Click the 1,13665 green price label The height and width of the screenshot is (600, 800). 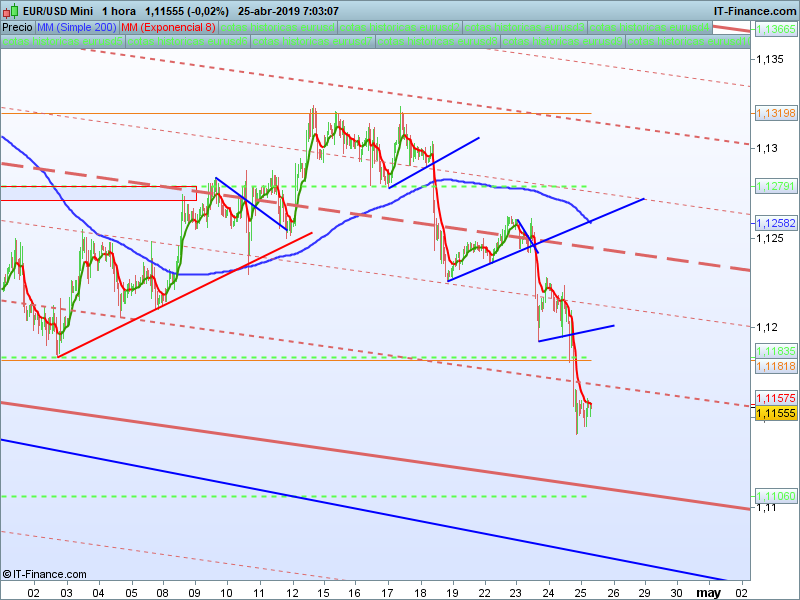coord(776,29)
